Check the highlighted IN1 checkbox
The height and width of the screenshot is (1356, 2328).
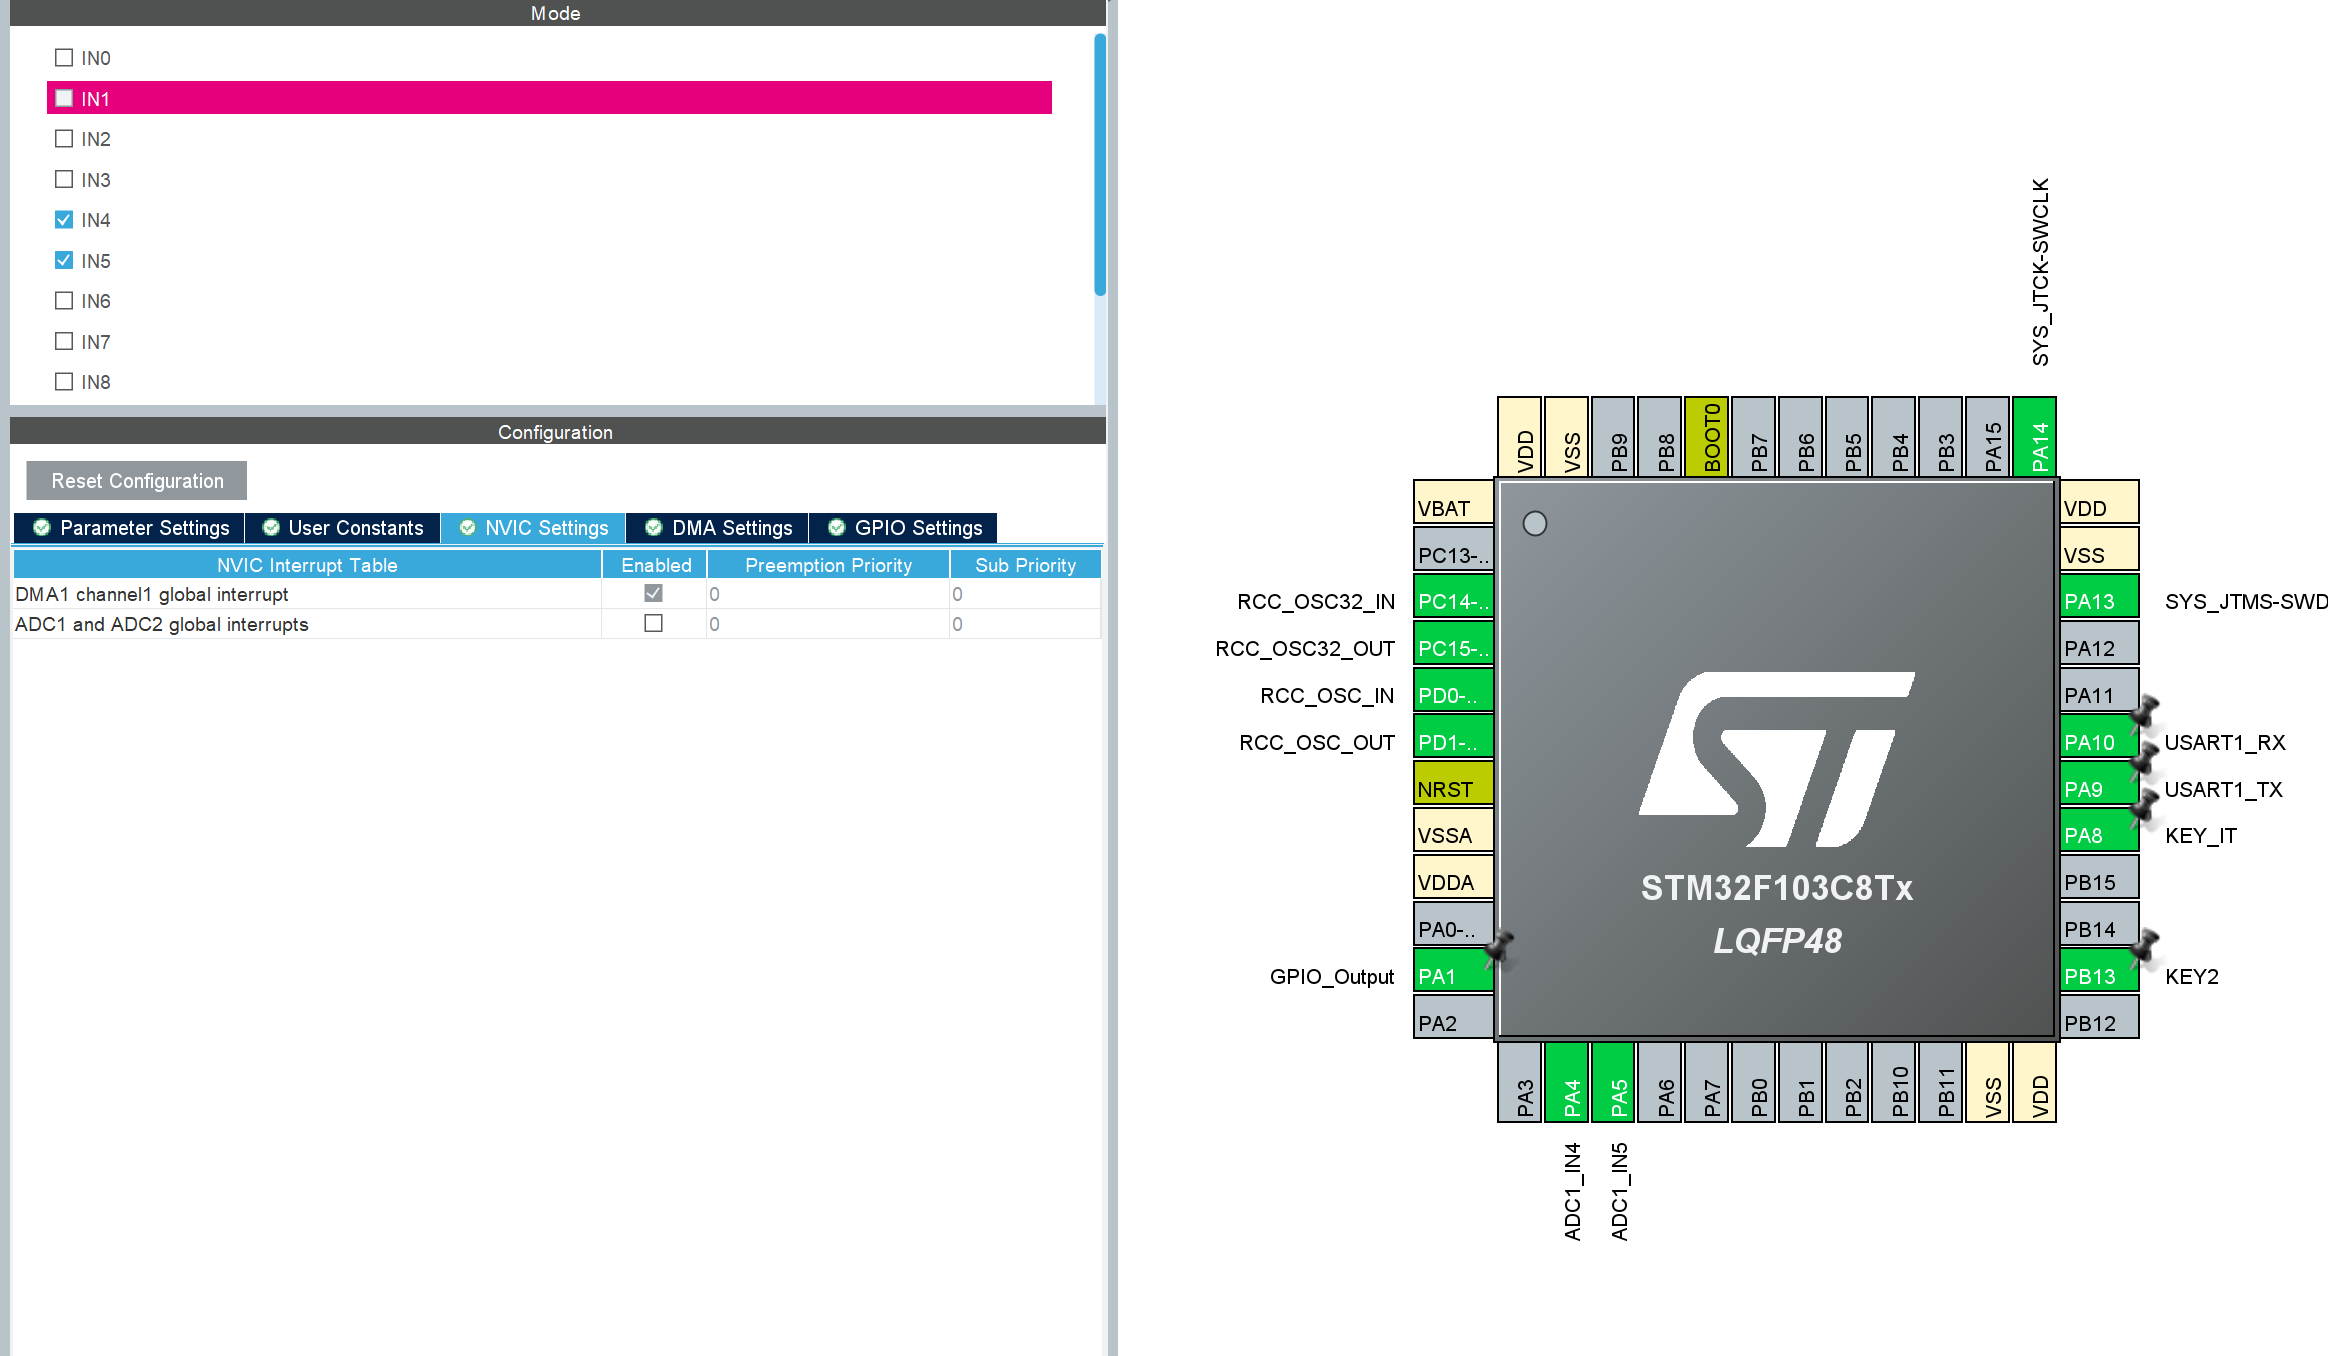point(64,98)
